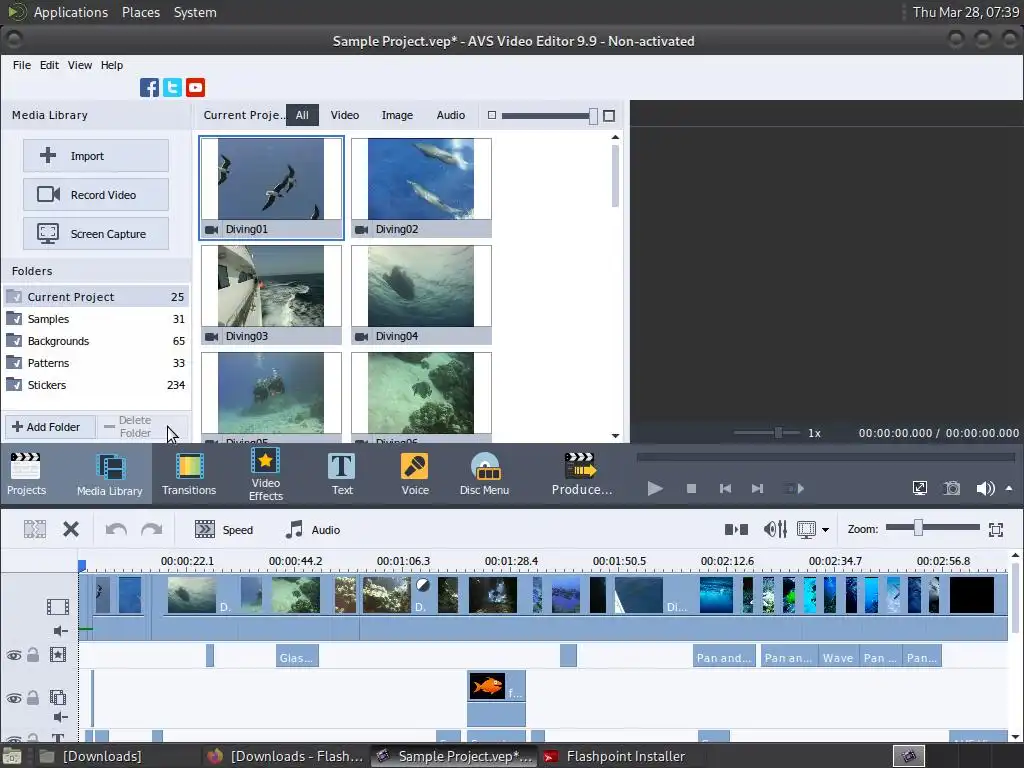The width and height of the screenshot is (1024, 768).
Task: Lock the video effects track
Action: [33, 654]
